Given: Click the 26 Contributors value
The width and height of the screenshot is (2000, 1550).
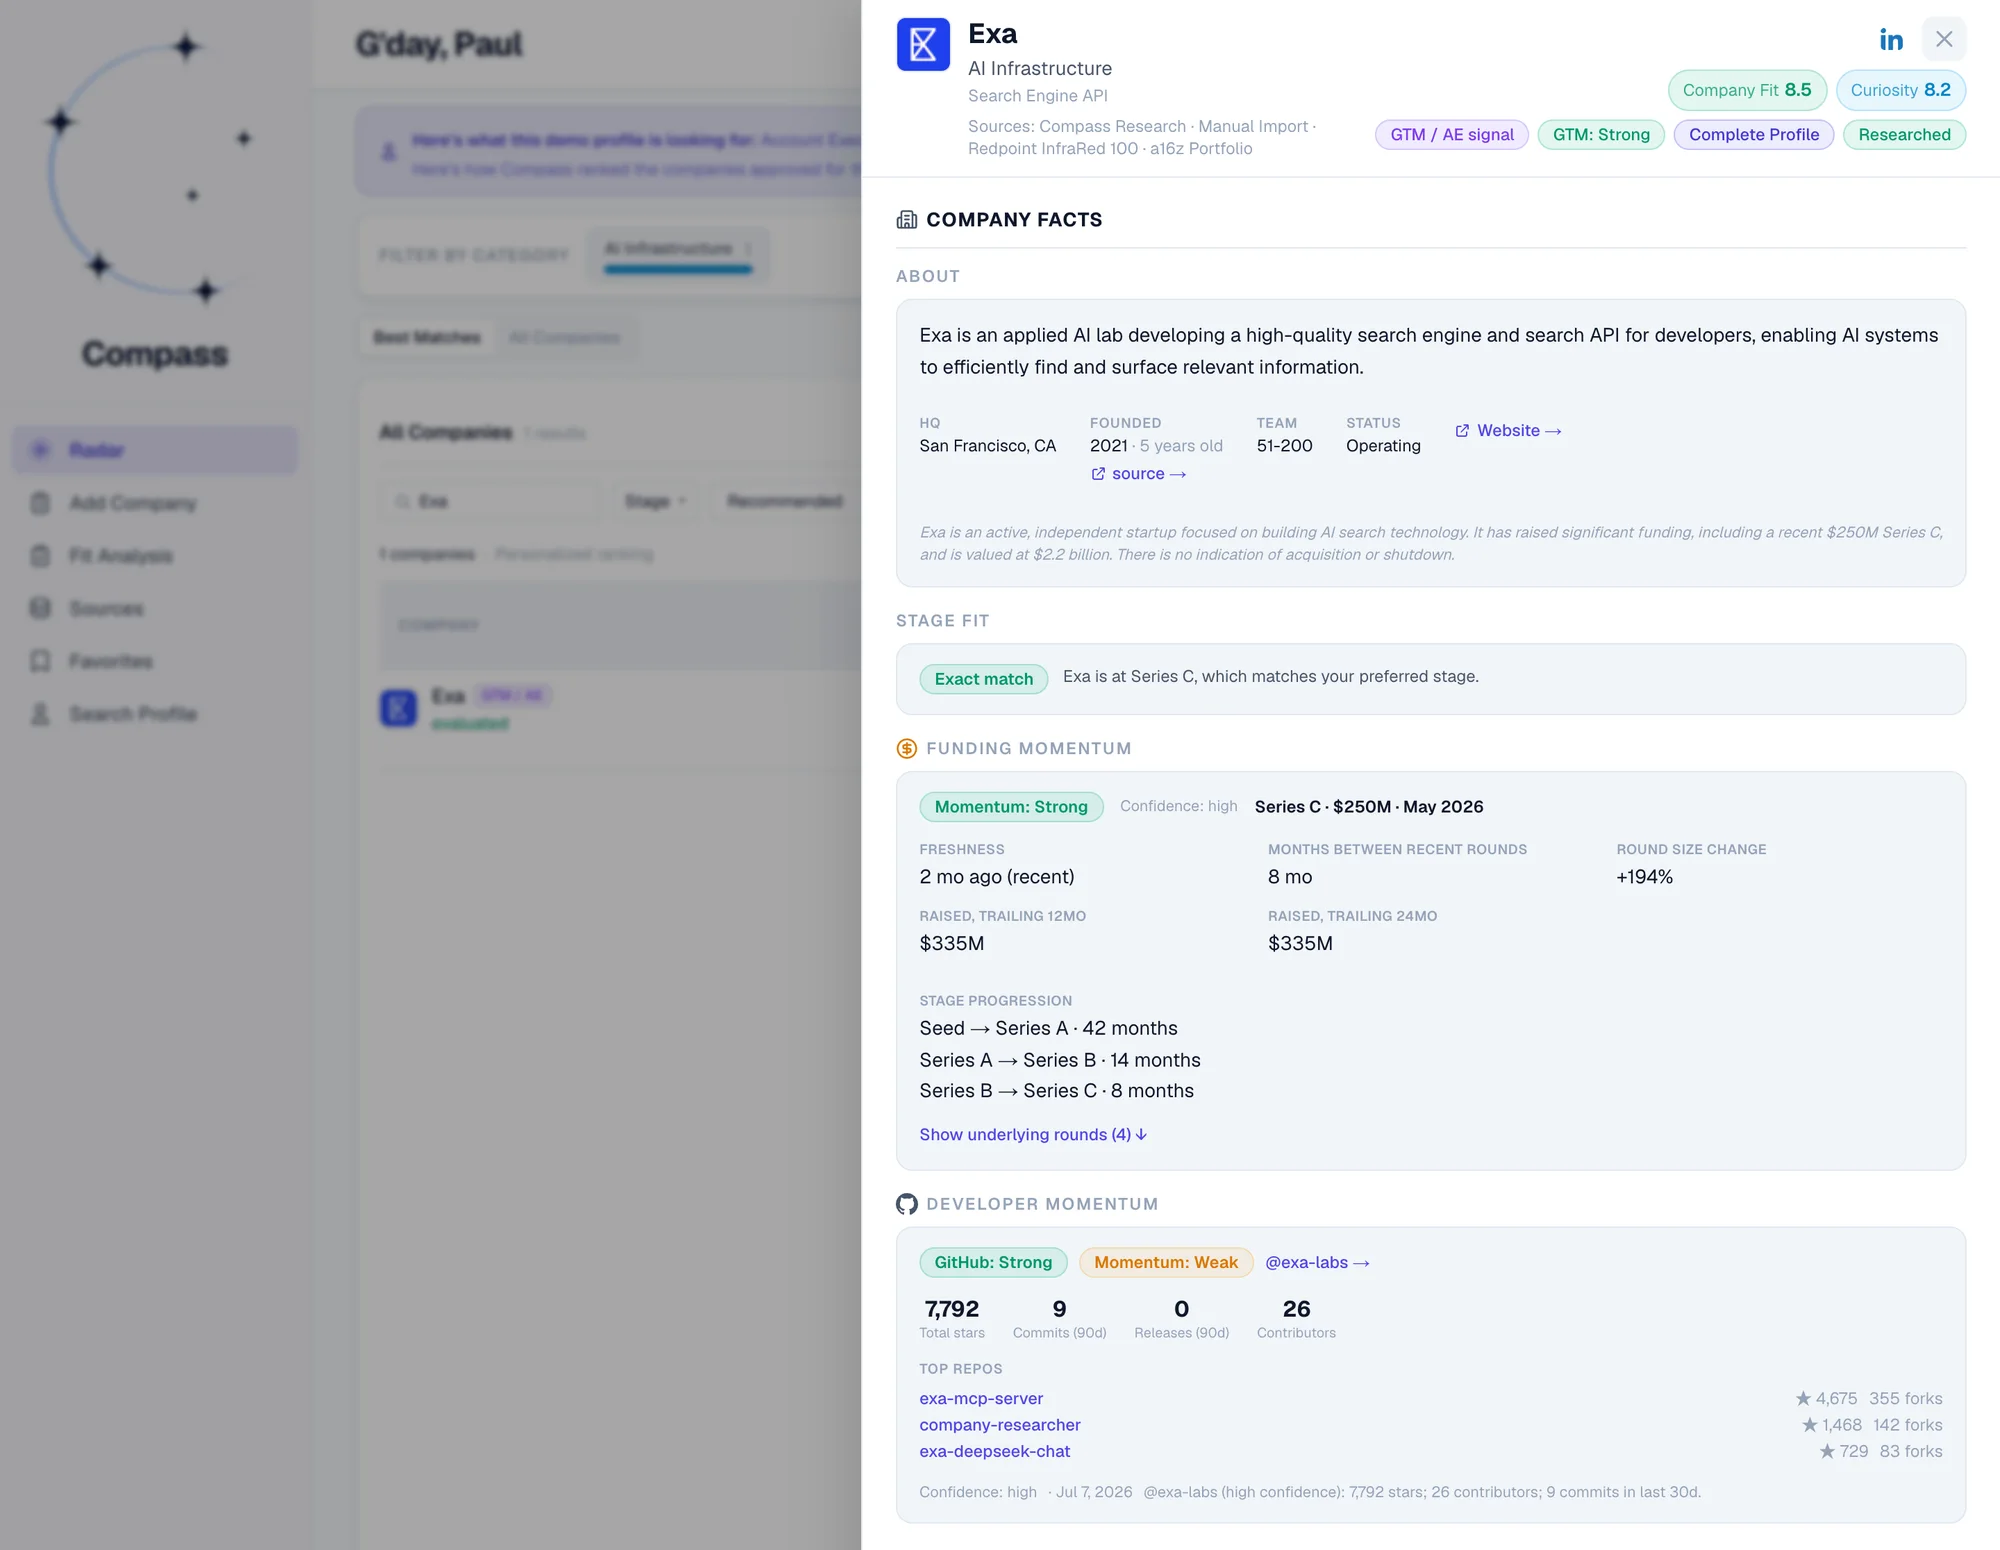Looking at the screenshot, I should pyautogui.click(x=1296, y=1309).
